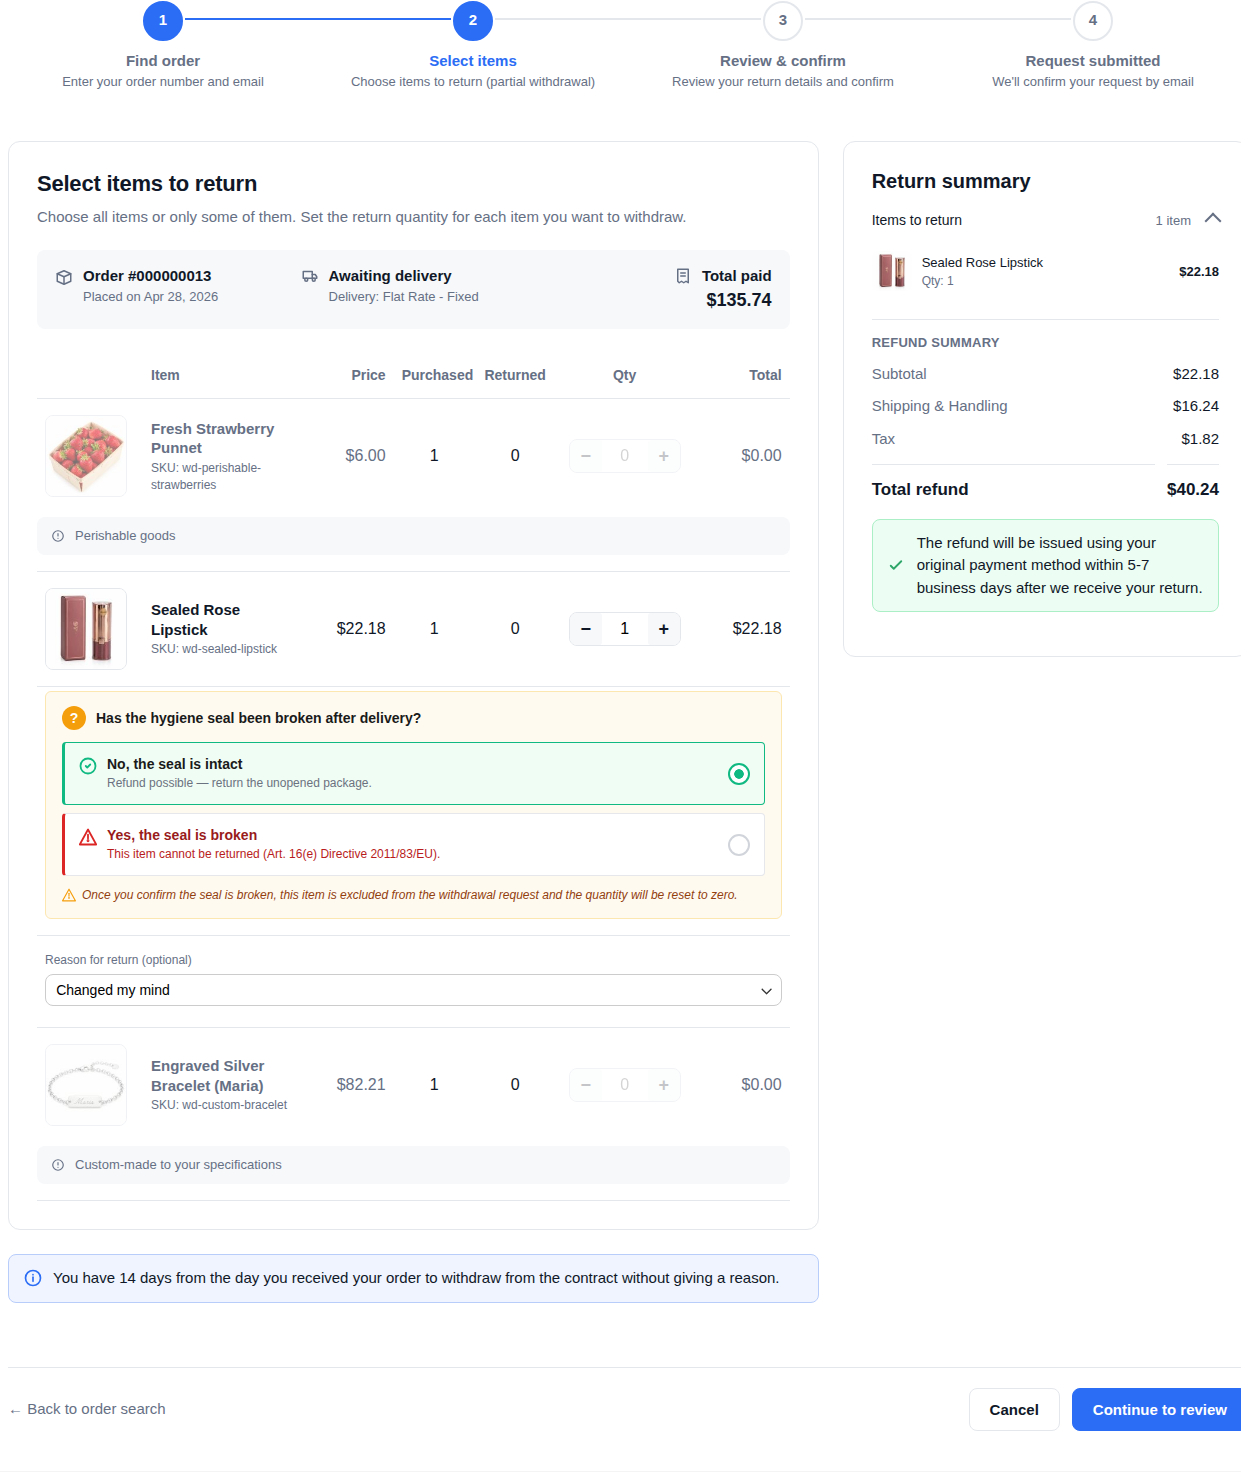The height and width of the screenshot is (1472, 1241).
Task: Click the Engraved Silver Bracelet quantity field
Action: pos(625,1085)
